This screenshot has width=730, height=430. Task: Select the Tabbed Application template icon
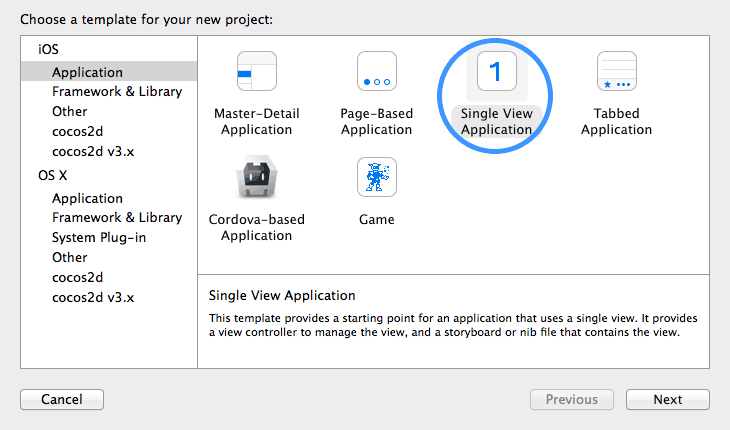coord(616,72)
